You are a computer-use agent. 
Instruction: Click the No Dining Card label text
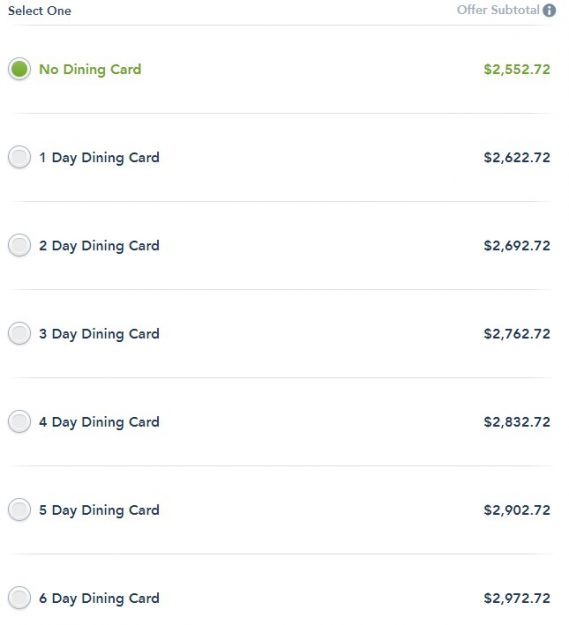point(90,69)
